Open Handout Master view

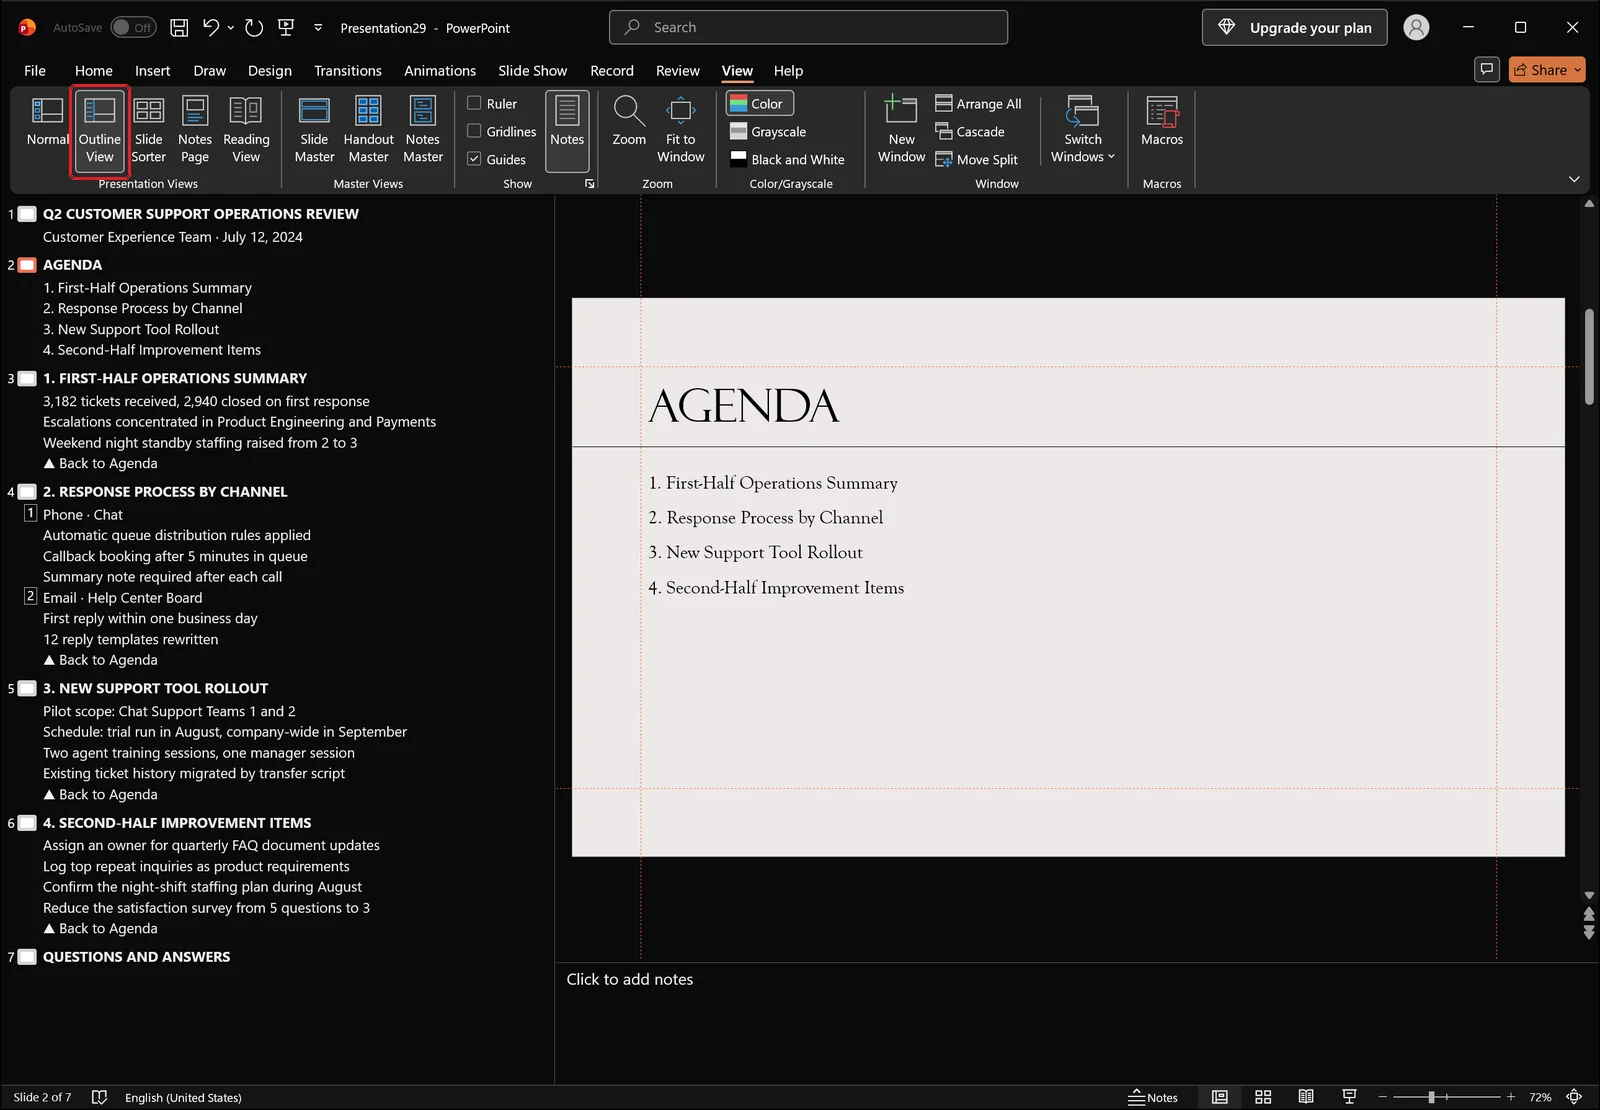pos(368,130)
